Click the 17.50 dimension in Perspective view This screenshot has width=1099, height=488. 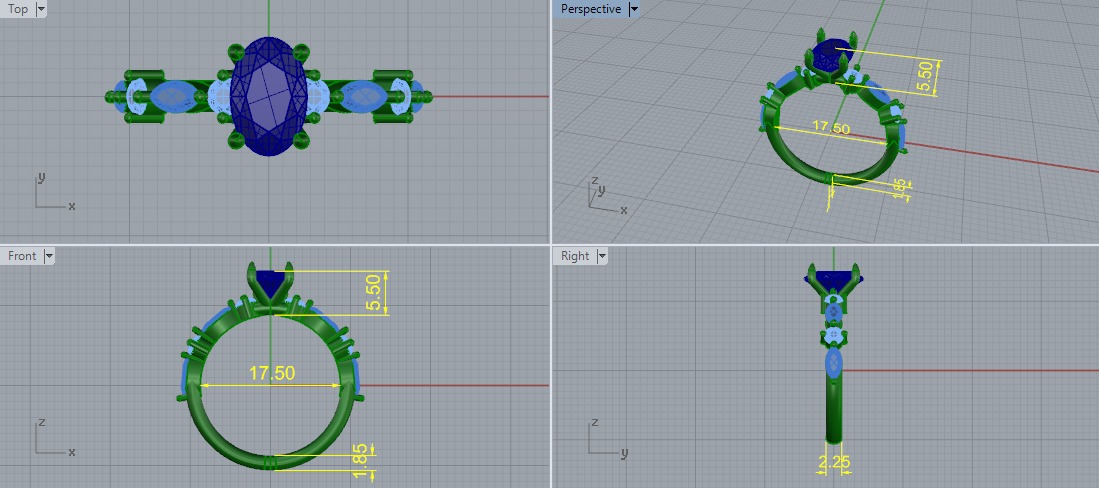831,128
